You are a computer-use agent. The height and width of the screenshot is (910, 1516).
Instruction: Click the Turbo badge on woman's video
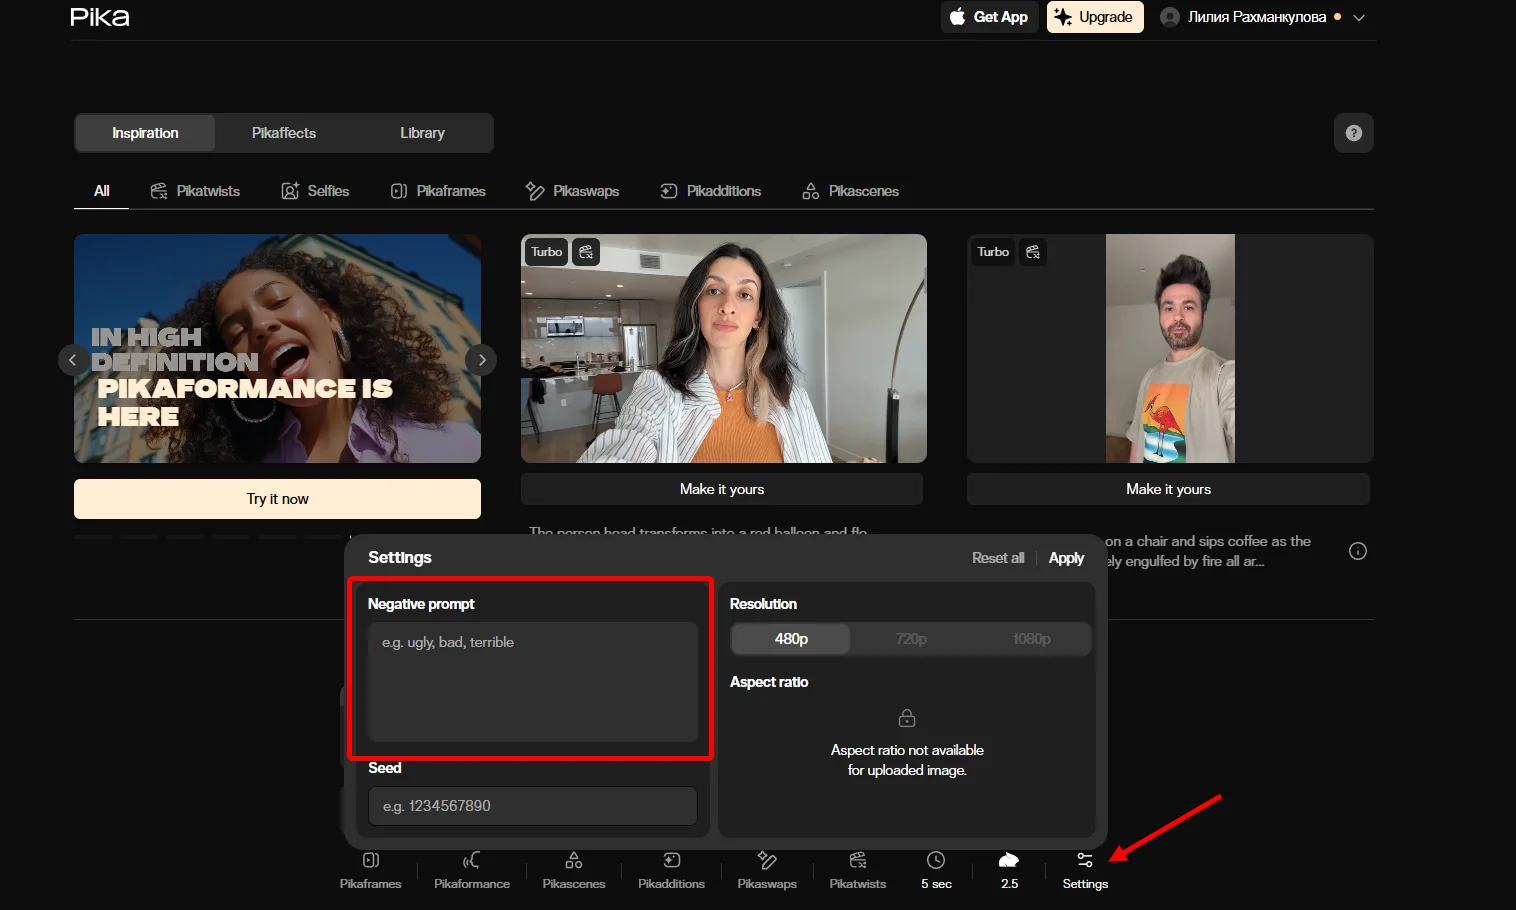pyautogui.click(x=547, y=252)
